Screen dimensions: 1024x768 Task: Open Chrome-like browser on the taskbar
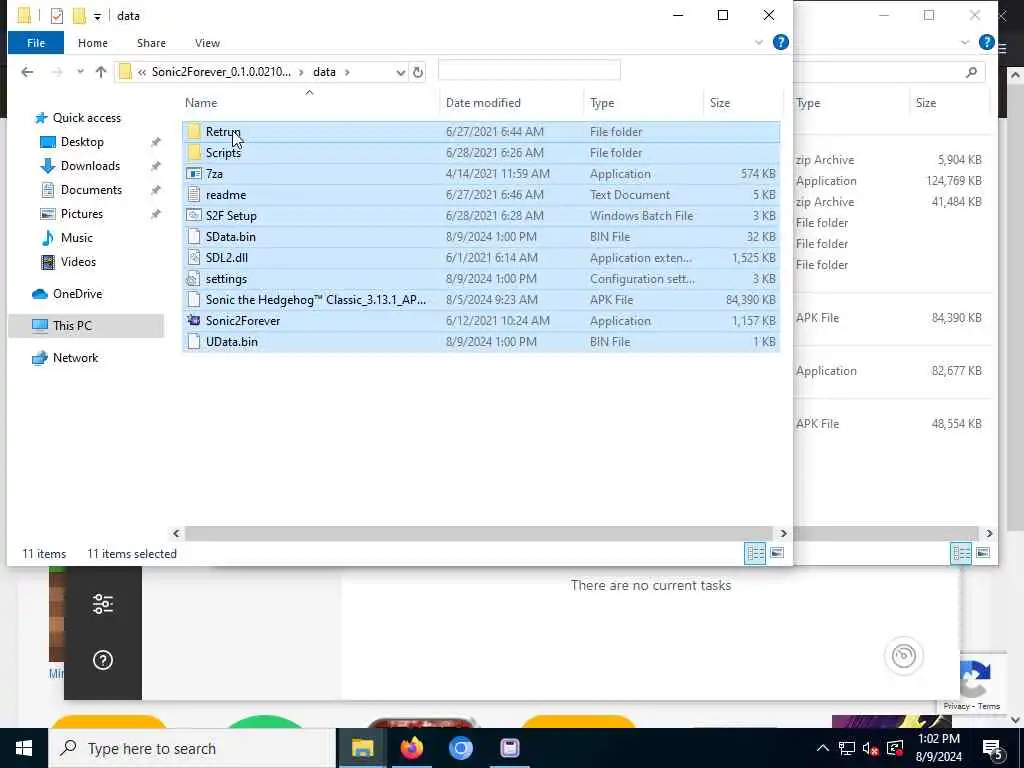click(x=460, y=748)
